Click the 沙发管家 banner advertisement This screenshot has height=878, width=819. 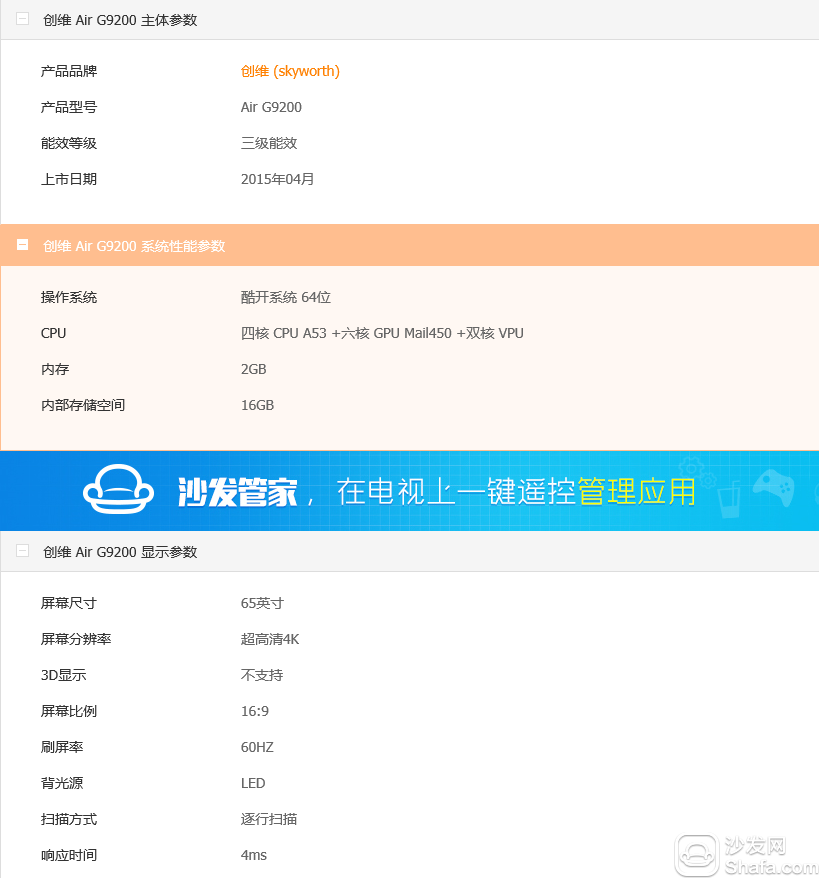point(409,491)
